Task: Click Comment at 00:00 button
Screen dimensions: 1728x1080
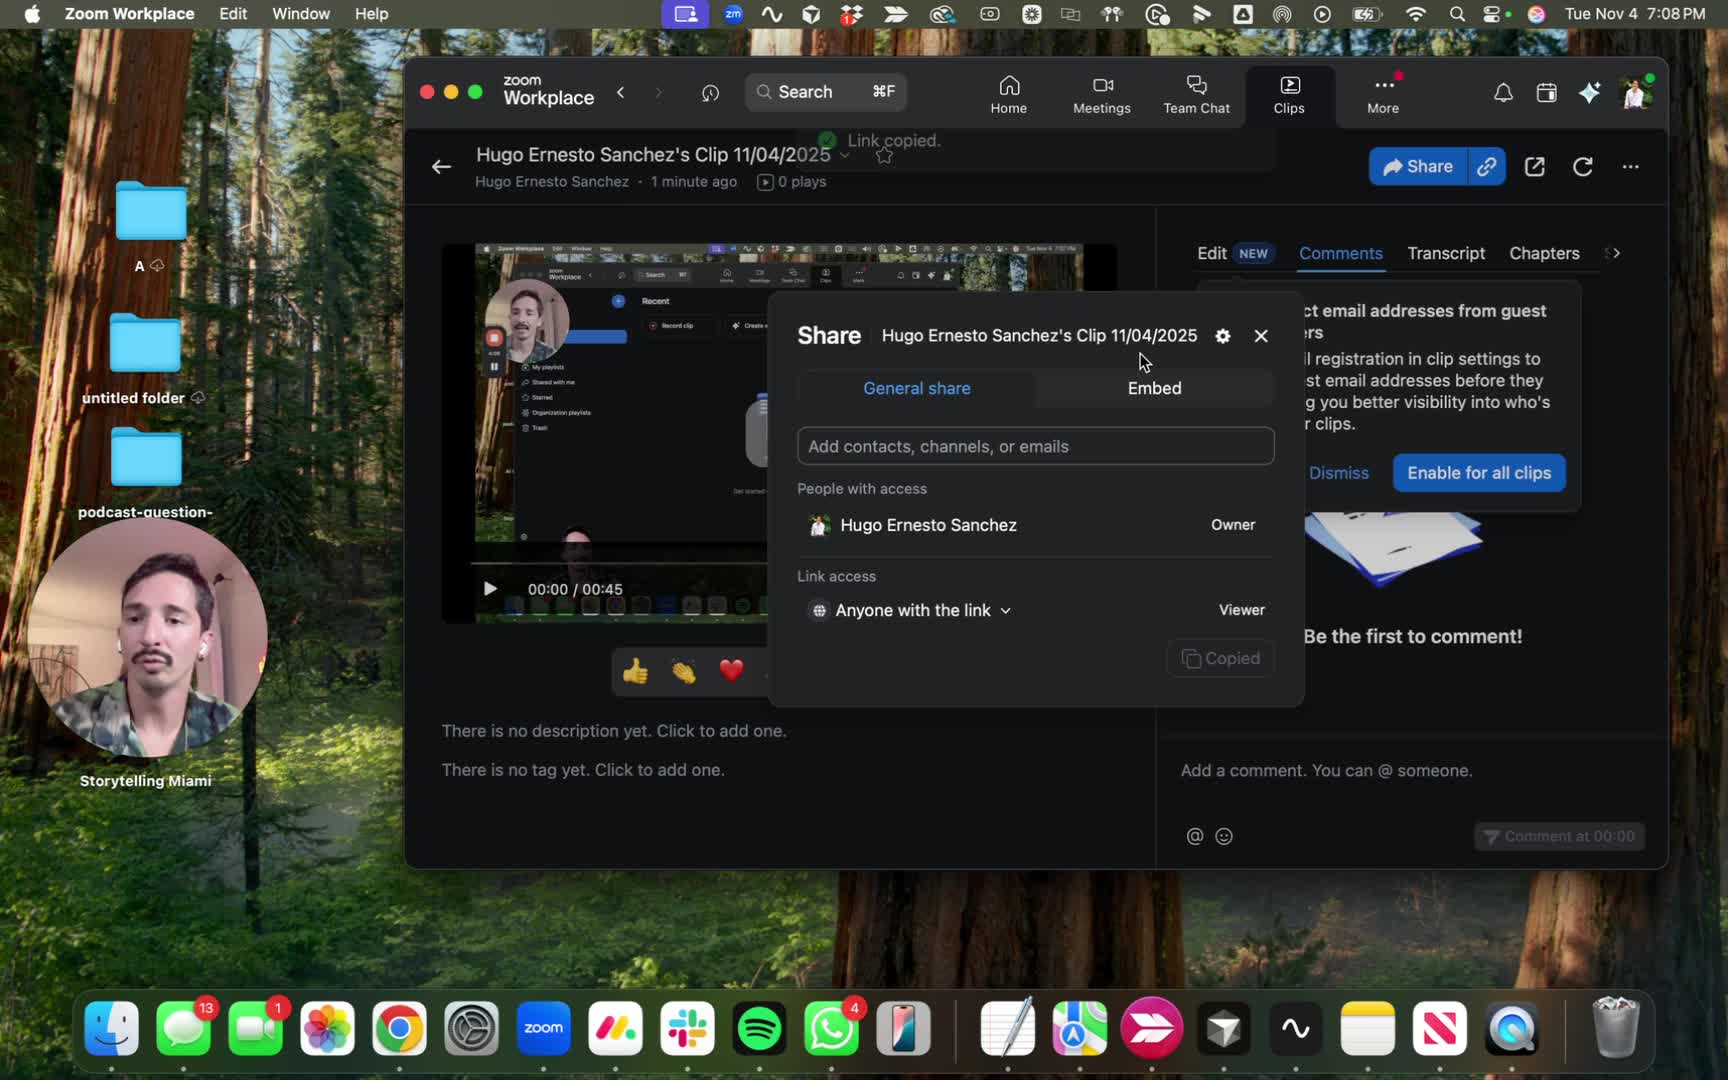Action: coord(1559,836)
